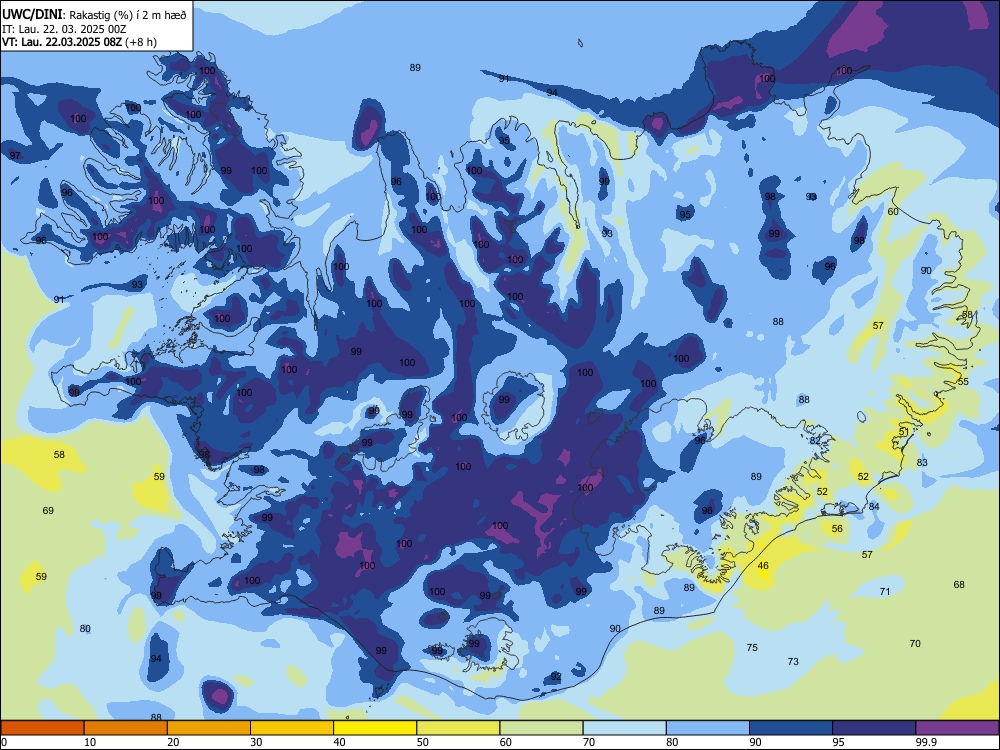1000x750 pixels.
Task: Click the '50' legend tick label
Action: 423,742
